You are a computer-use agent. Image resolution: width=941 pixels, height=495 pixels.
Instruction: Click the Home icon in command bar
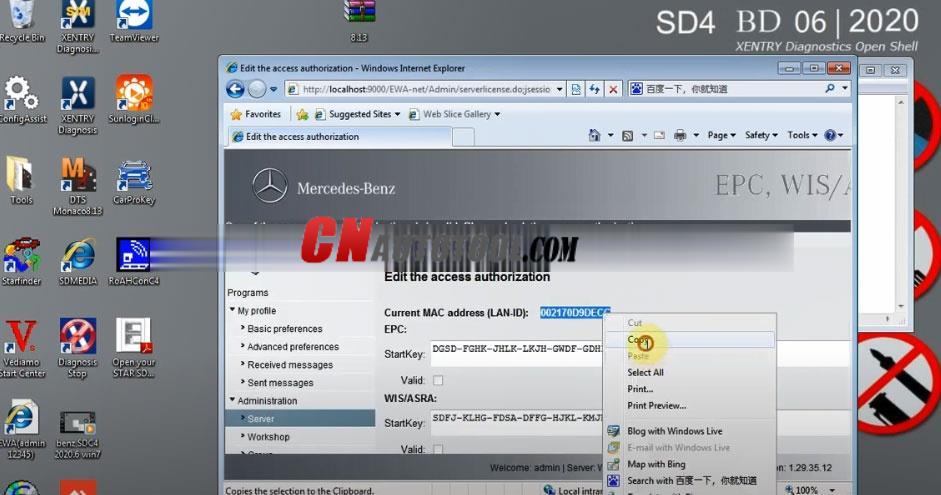(594, 136)
